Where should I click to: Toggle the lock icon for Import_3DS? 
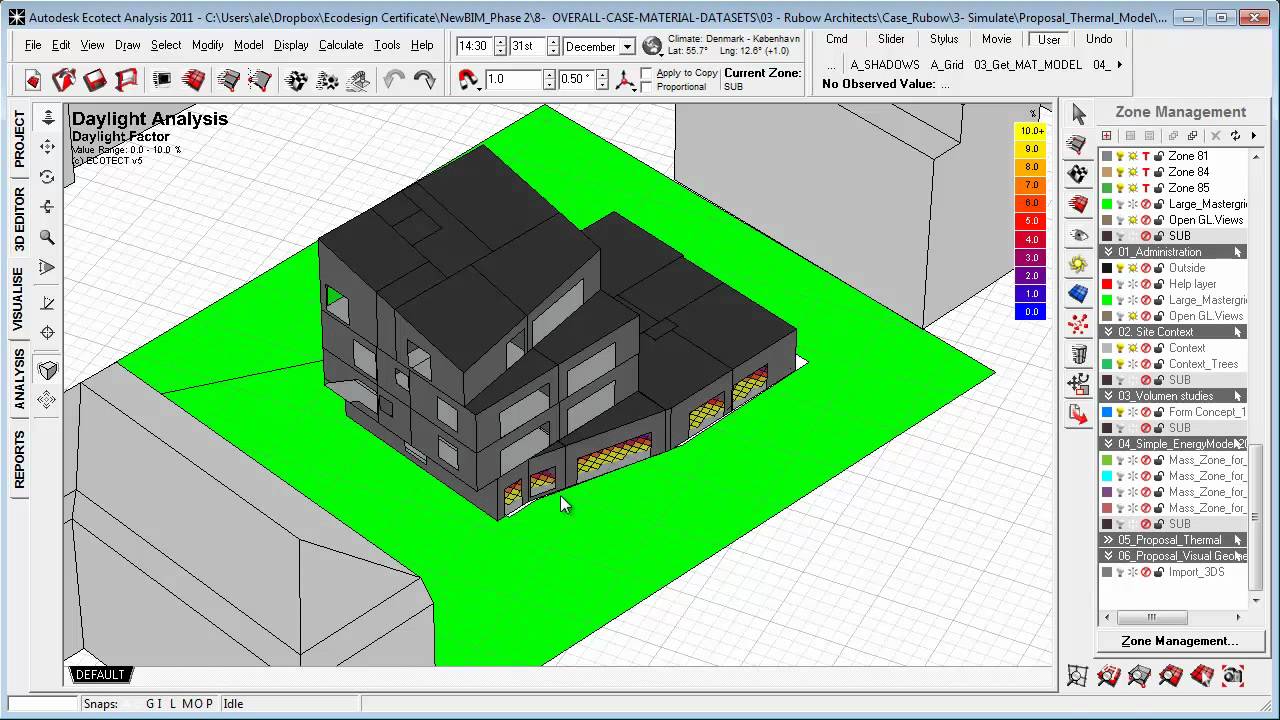tap(1158, 572)
